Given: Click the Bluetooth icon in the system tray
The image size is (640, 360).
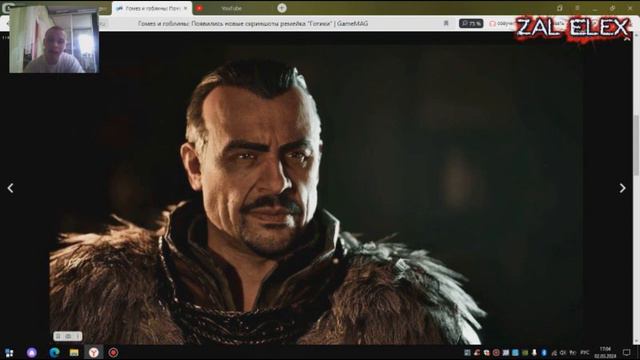Looking at the screenshot, I should click(544, 353).
